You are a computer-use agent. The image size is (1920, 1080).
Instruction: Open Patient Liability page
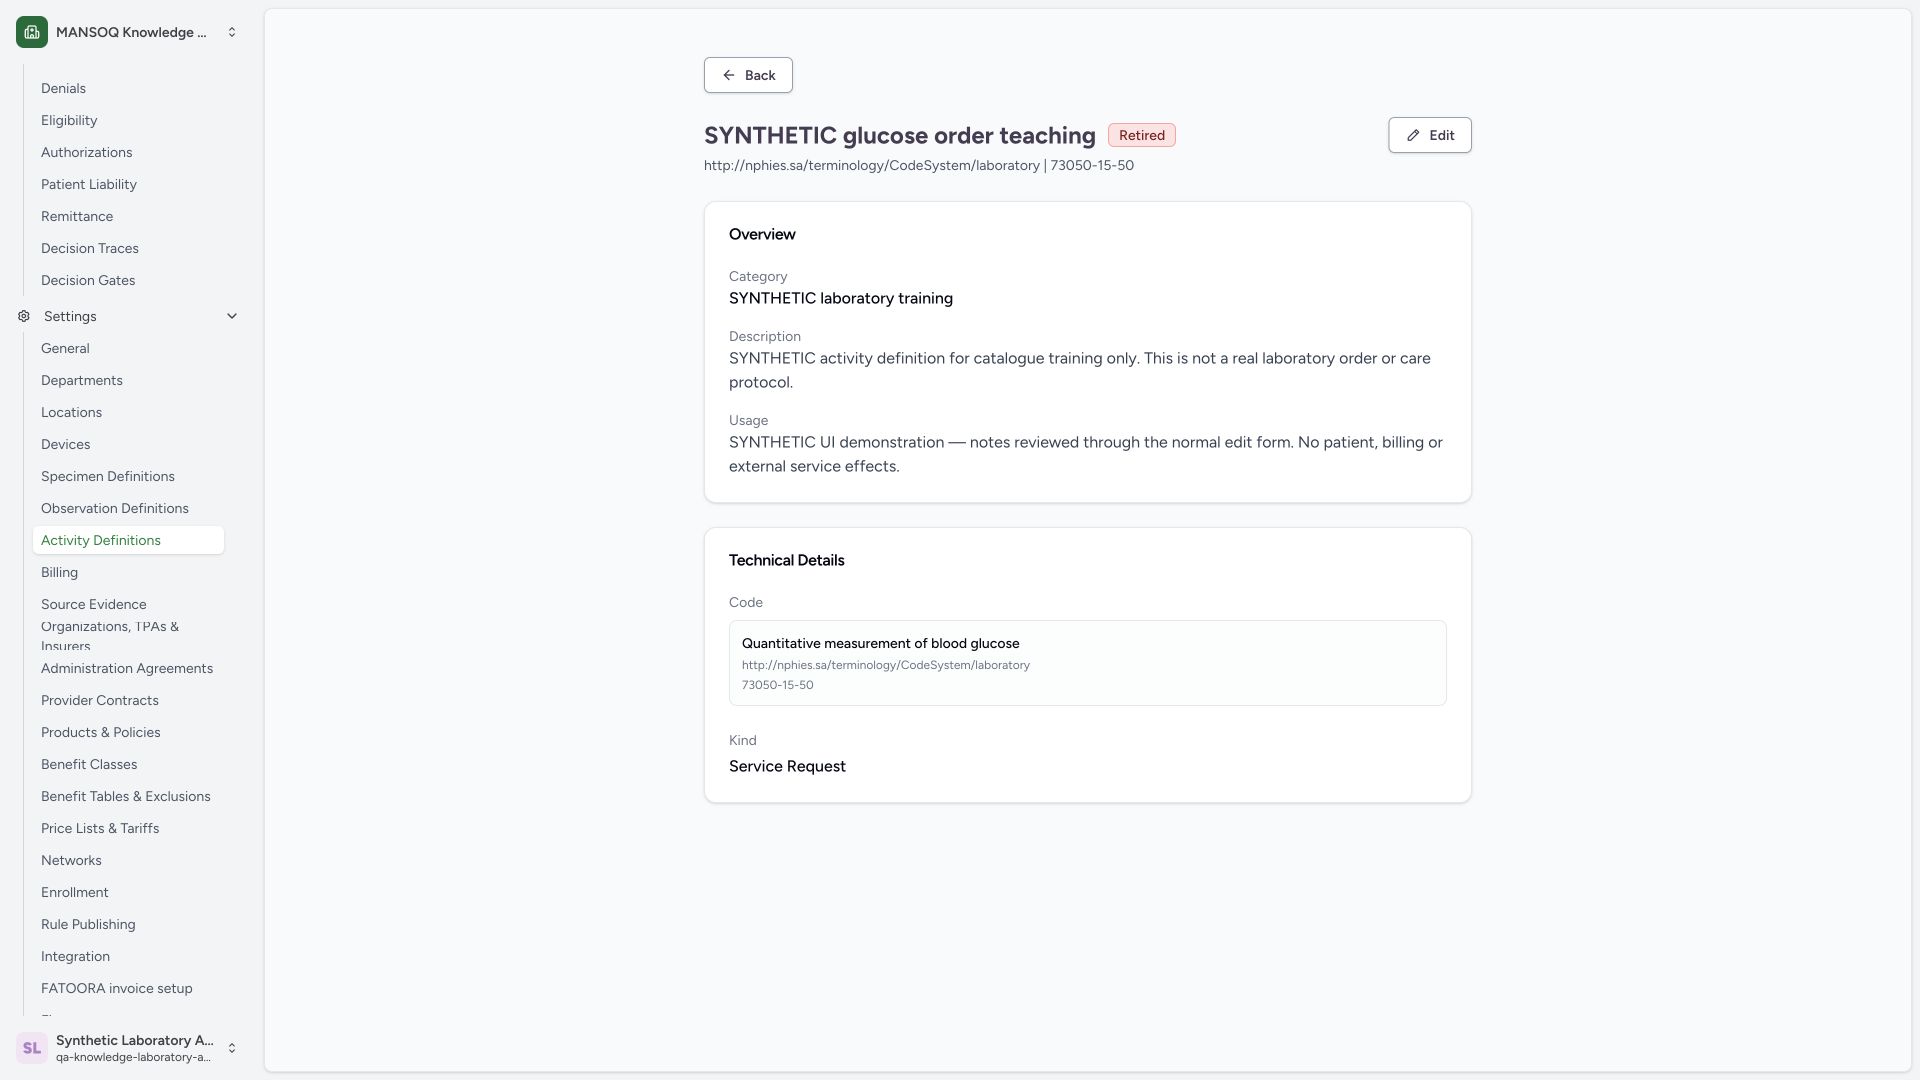click(x=128, y=184)
